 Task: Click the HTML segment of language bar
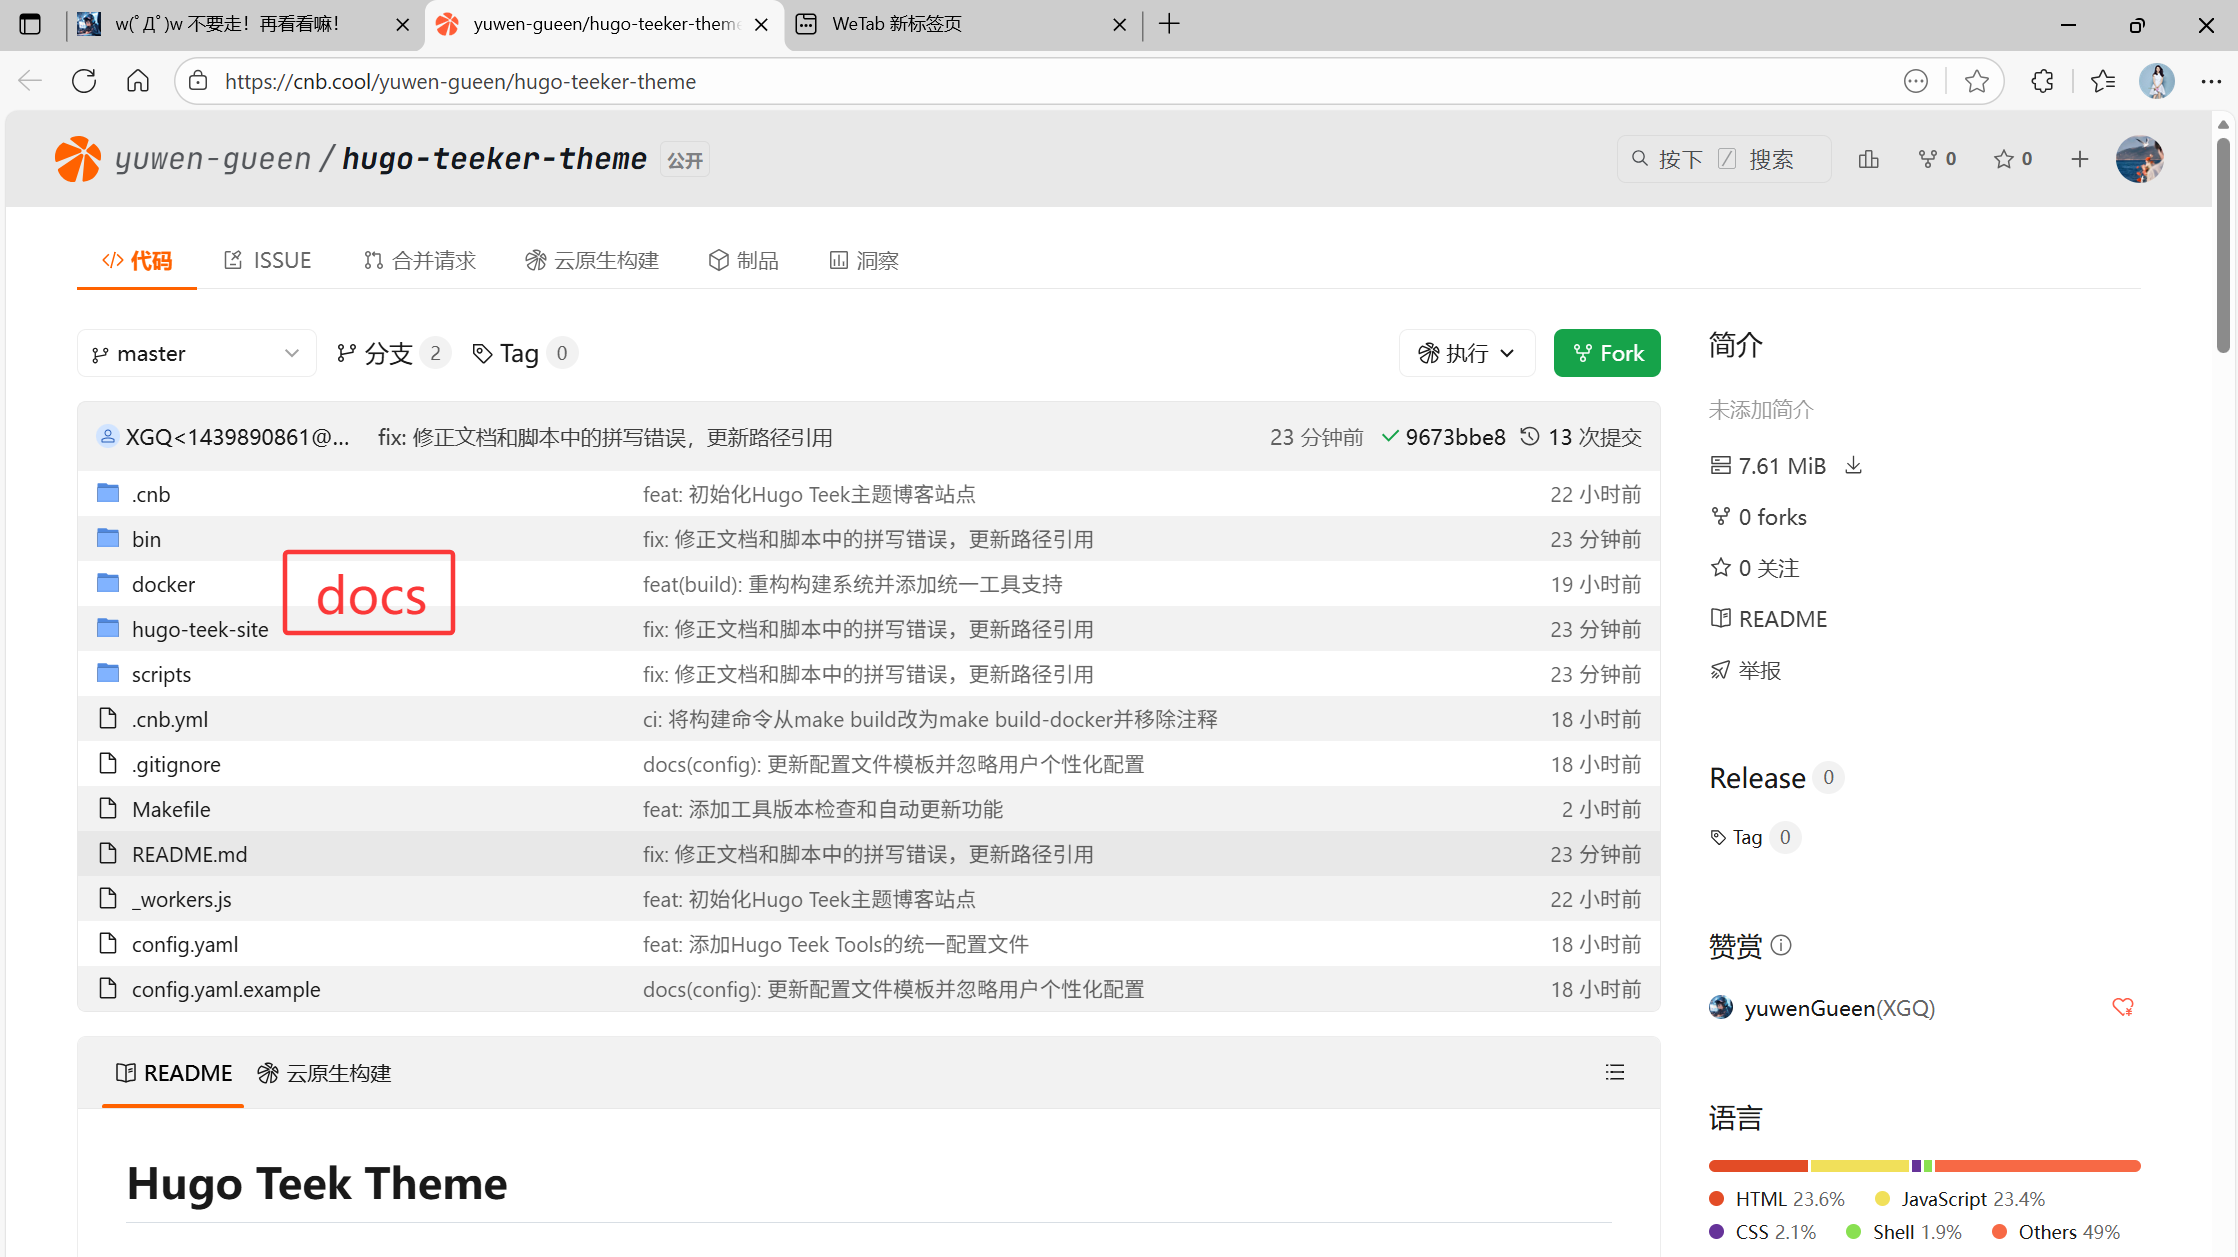pyautogui.click(x=1757, y=1166)
